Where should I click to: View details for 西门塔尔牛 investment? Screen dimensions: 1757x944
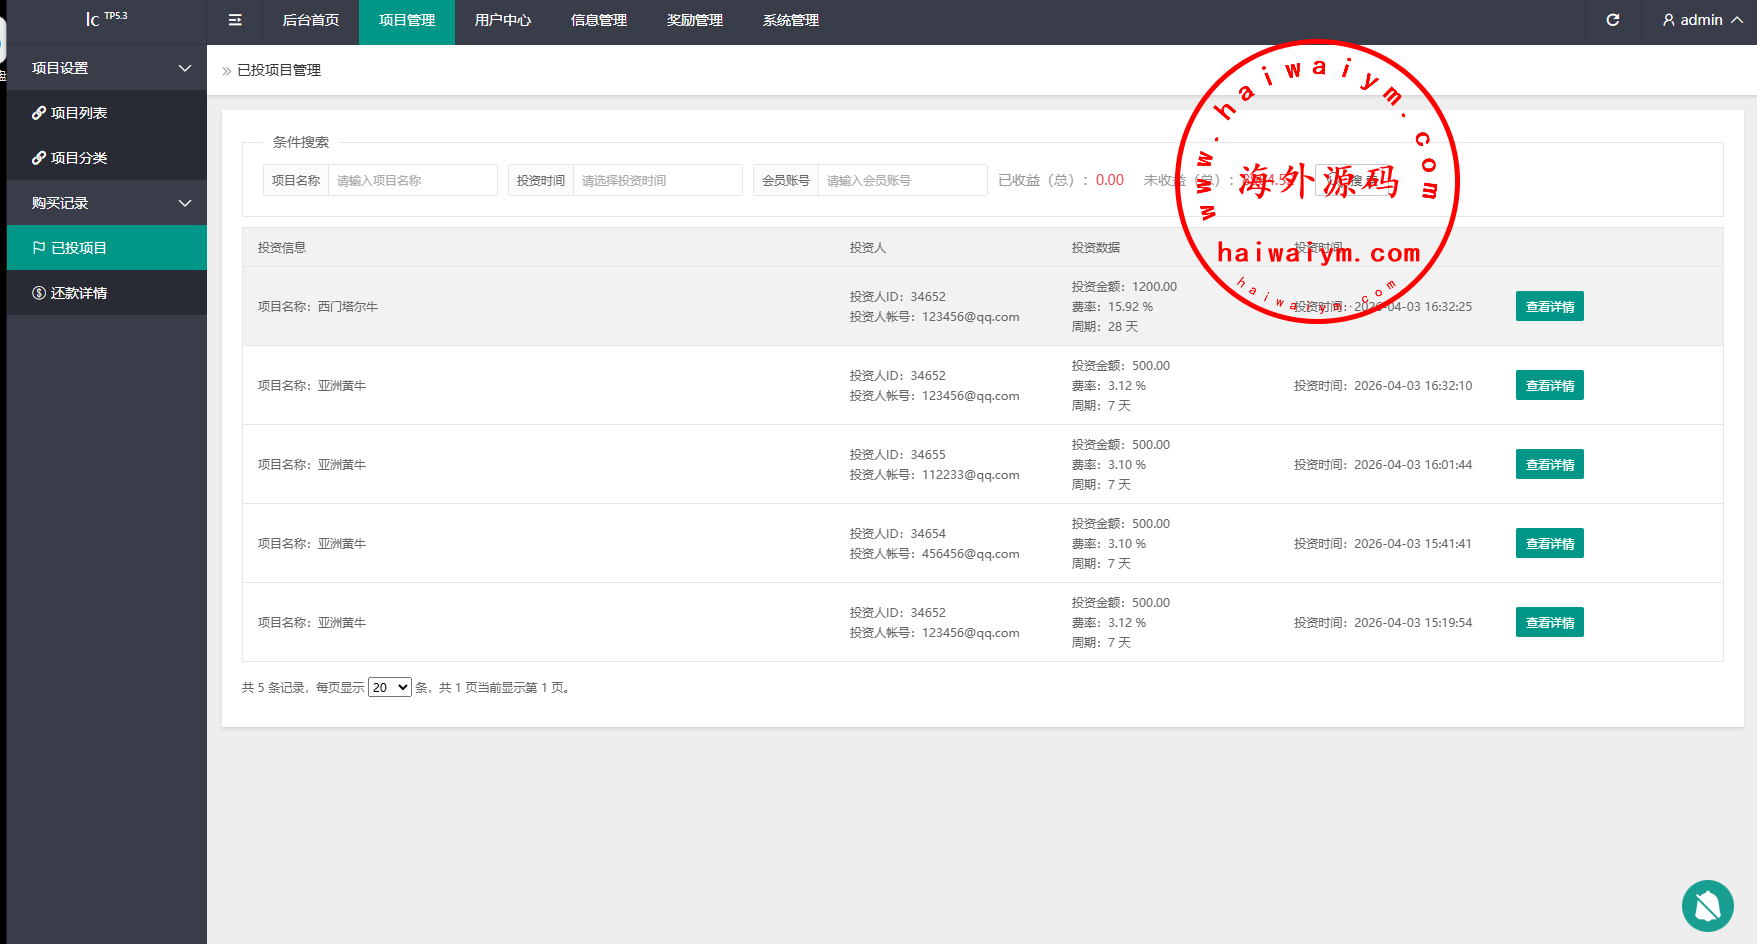click(1549, 306)
